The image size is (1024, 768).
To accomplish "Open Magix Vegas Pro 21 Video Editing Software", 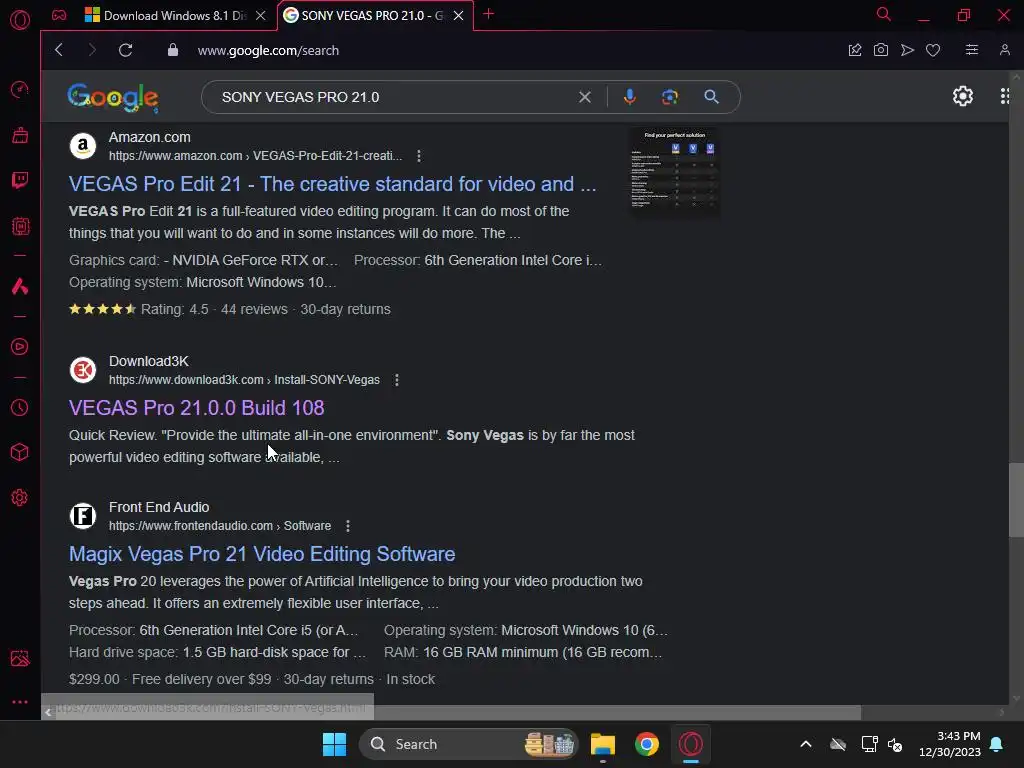I will click(262, 554).
